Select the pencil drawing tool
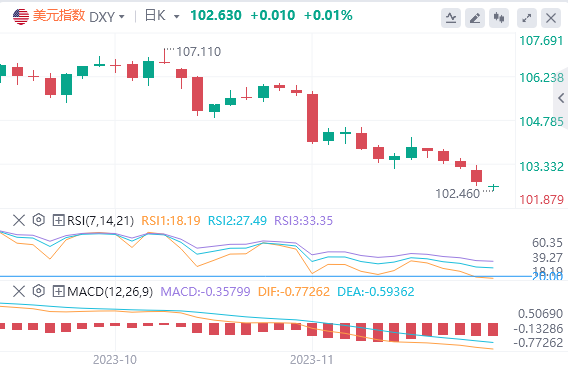The height and width of the screenshot is (372, 568). point(475,18)
